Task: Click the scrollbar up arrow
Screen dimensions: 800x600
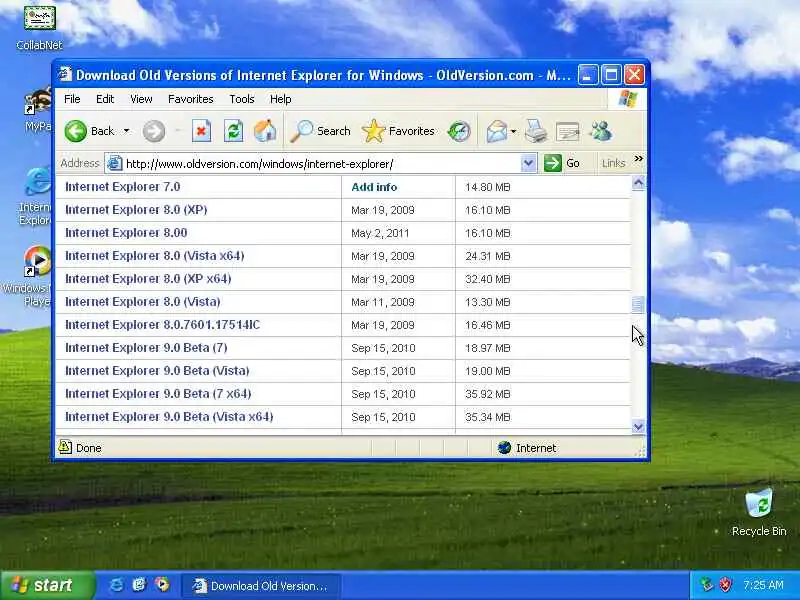Action: coord(638,183)
